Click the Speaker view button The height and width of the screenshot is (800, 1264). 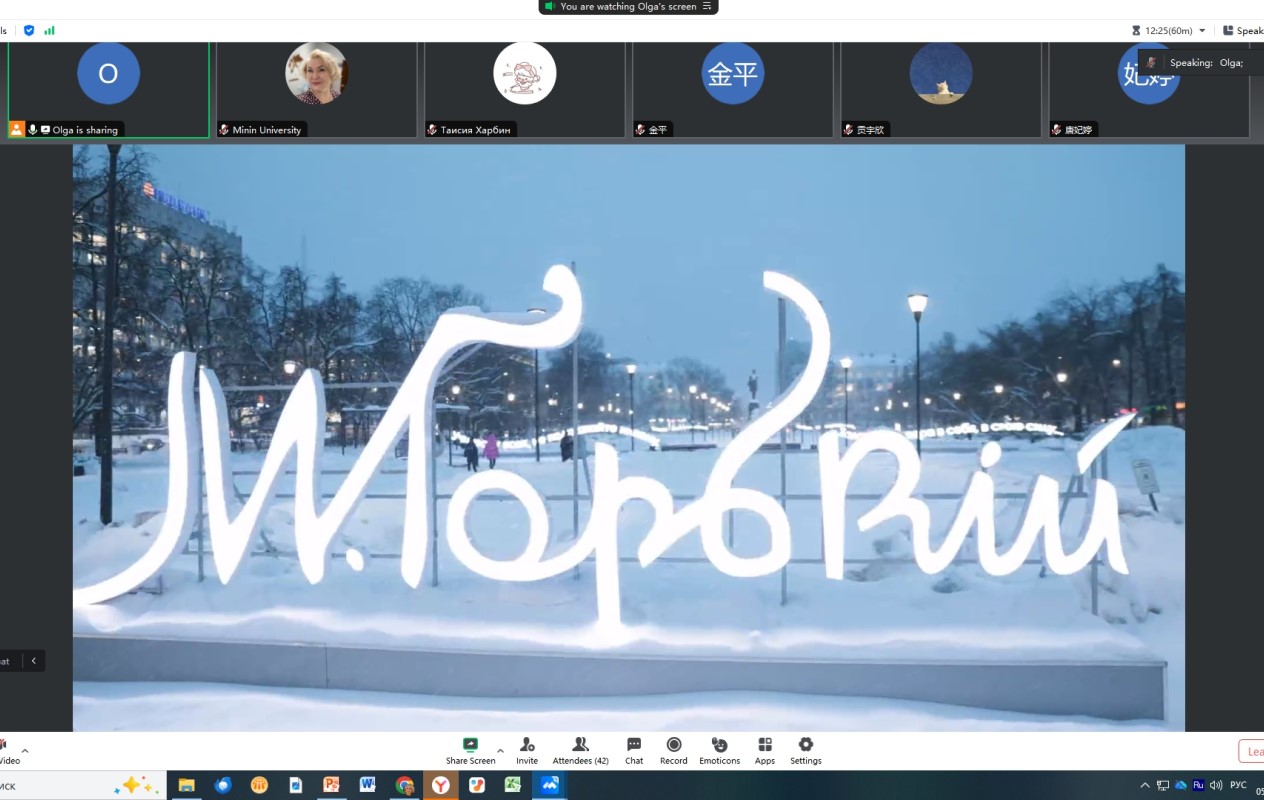[x=1243, y=31]
